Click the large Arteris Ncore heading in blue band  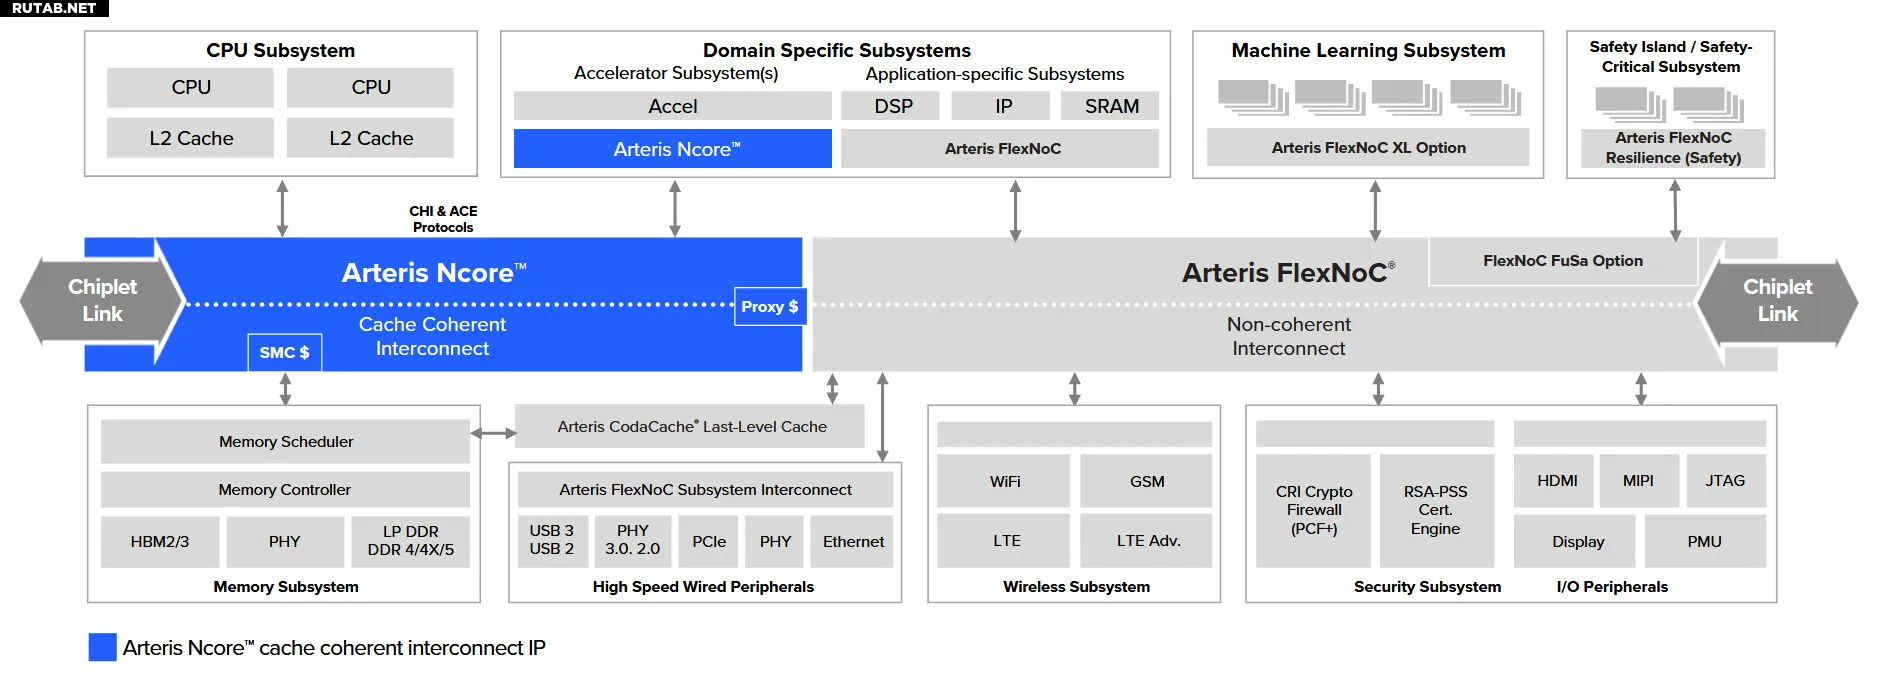(434, 273)
